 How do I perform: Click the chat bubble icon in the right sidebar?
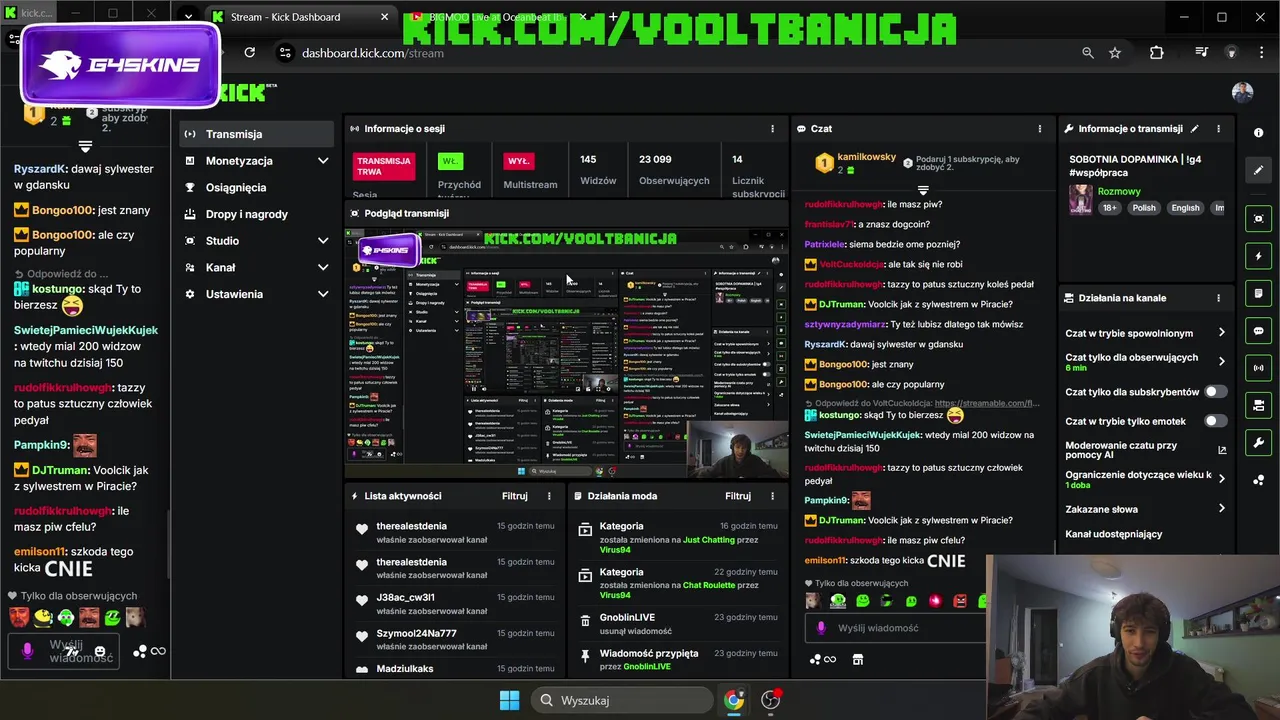point(1258,331)
